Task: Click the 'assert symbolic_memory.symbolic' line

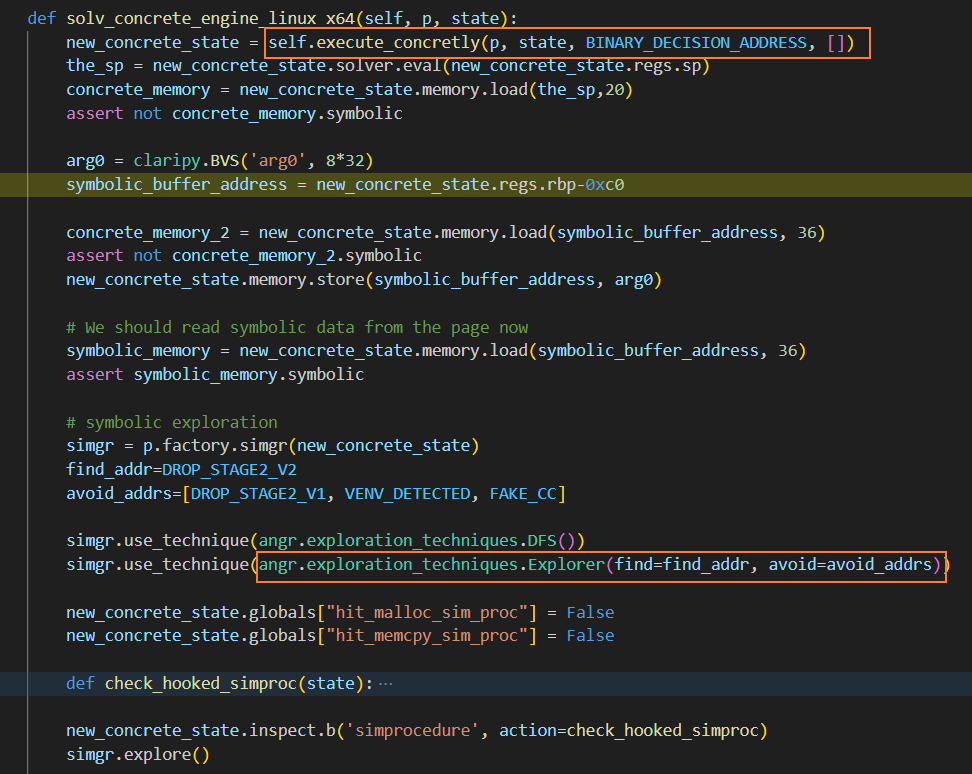Action: tap(215, 374)
